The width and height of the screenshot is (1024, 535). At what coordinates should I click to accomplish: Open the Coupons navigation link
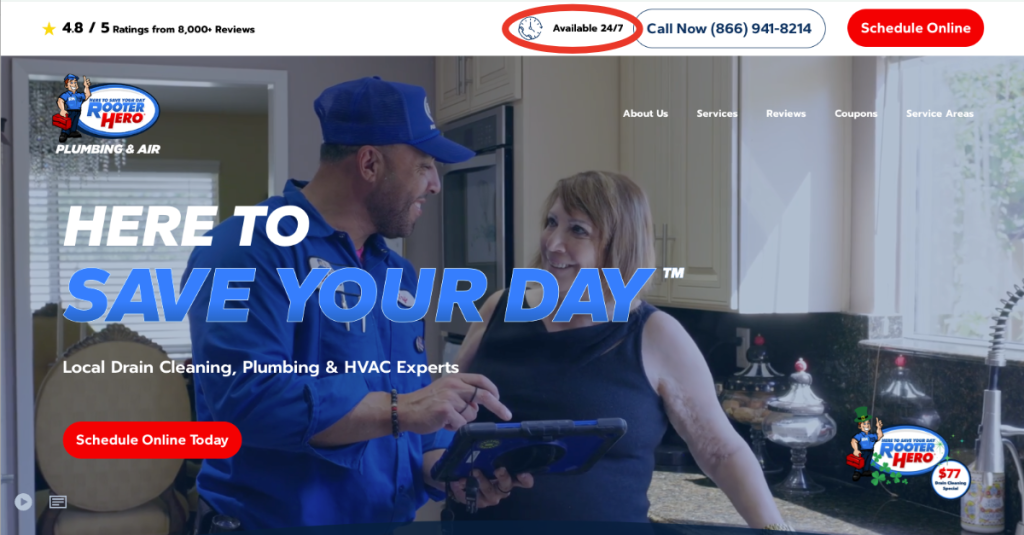856,114
